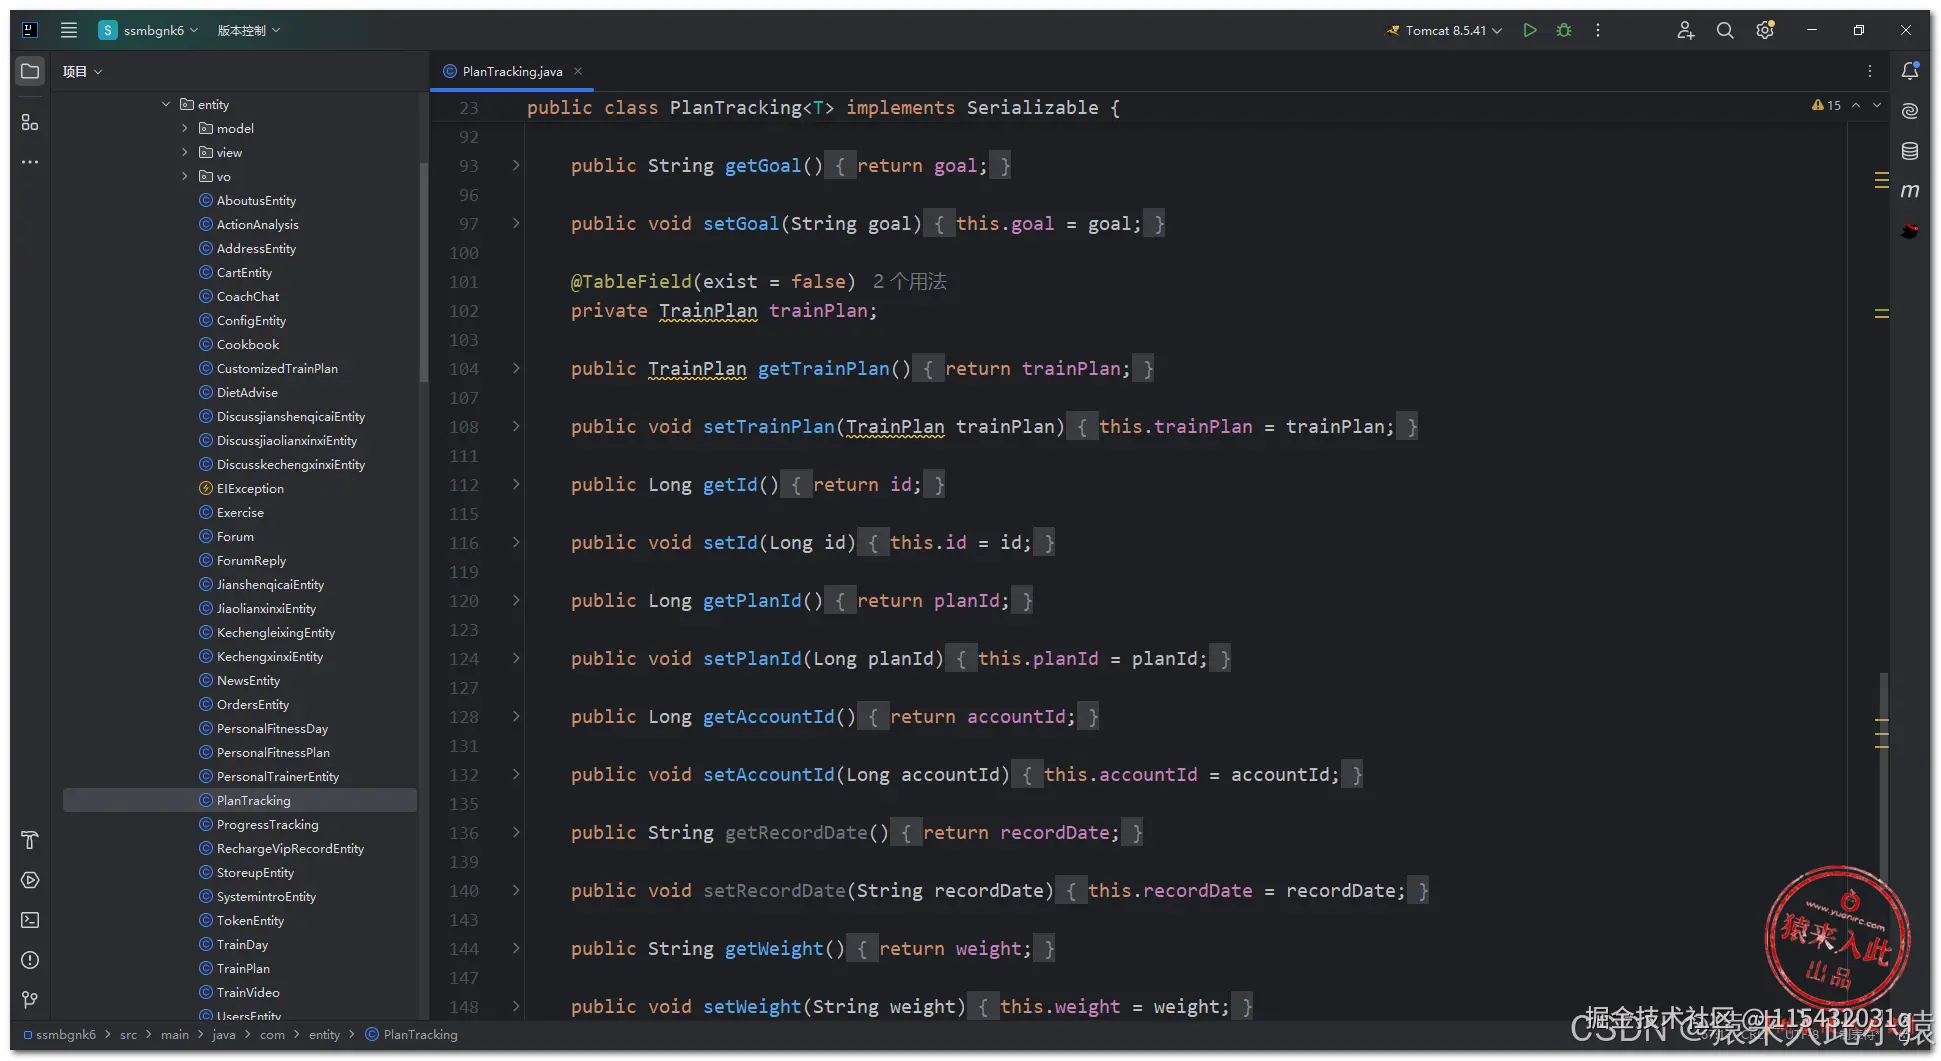This screenshot has height=1061, width=1941.
Task: Expand the view folder
Action: pos(185,152)
